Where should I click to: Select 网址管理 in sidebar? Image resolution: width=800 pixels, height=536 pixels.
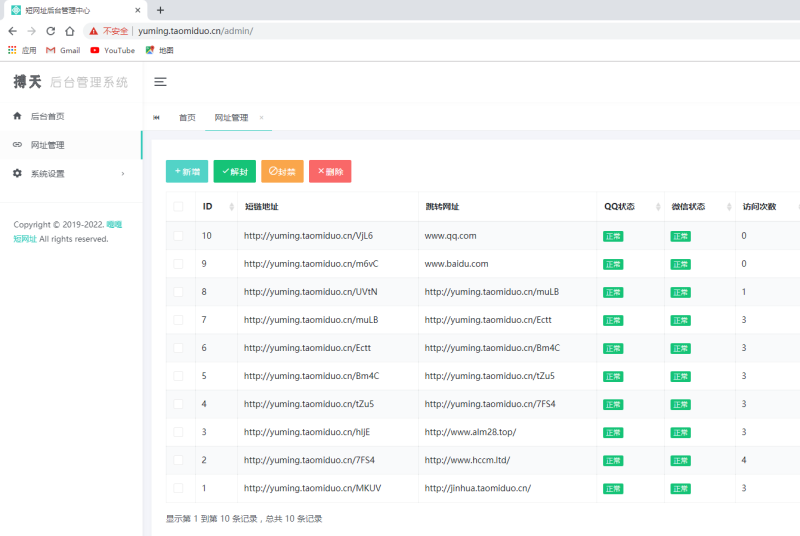point(71,145)
